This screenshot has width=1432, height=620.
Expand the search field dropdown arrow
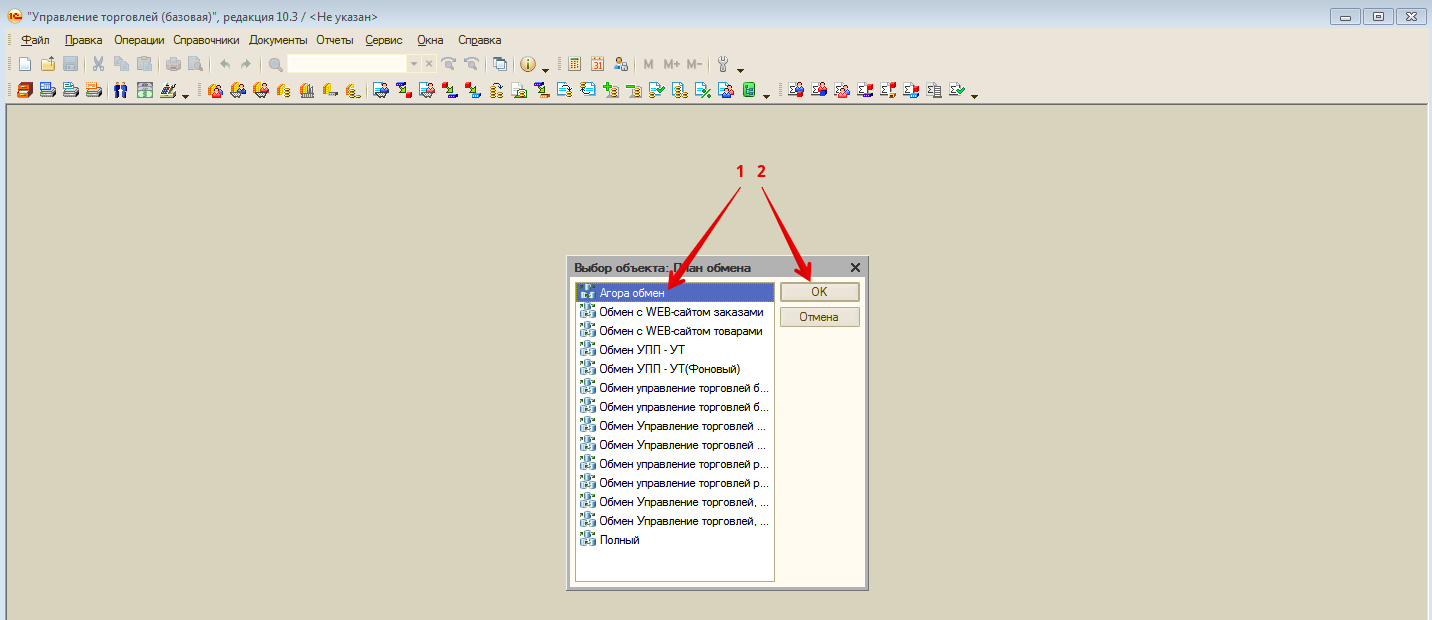[414, 64]
